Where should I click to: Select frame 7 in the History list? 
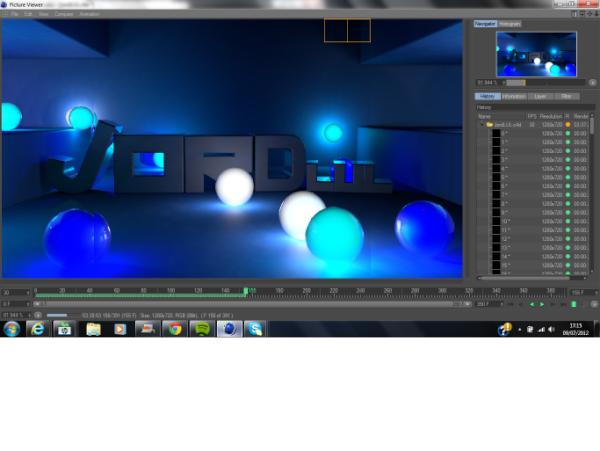(533, 195)
